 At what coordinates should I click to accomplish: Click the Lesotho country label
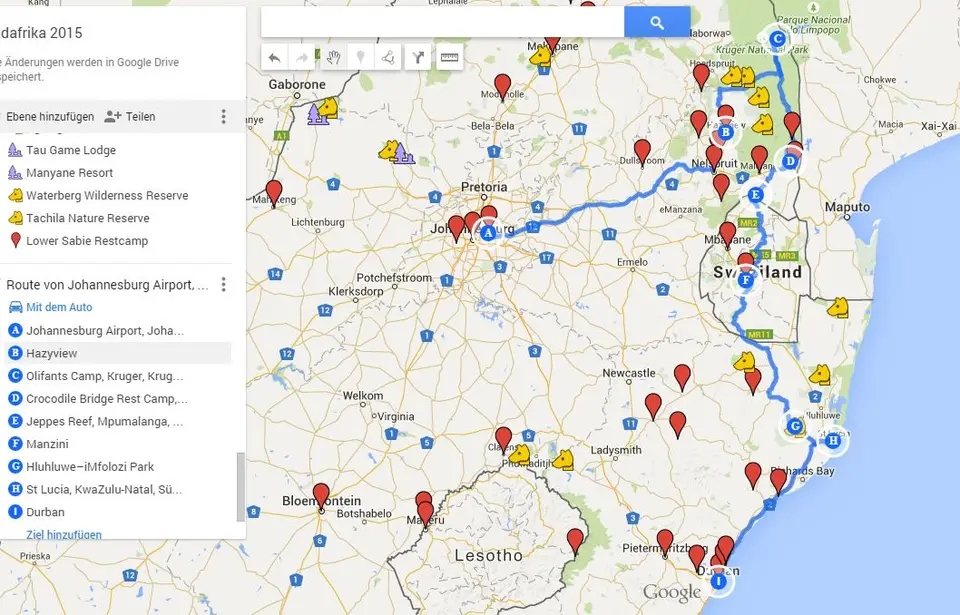(x=489, y=556)
